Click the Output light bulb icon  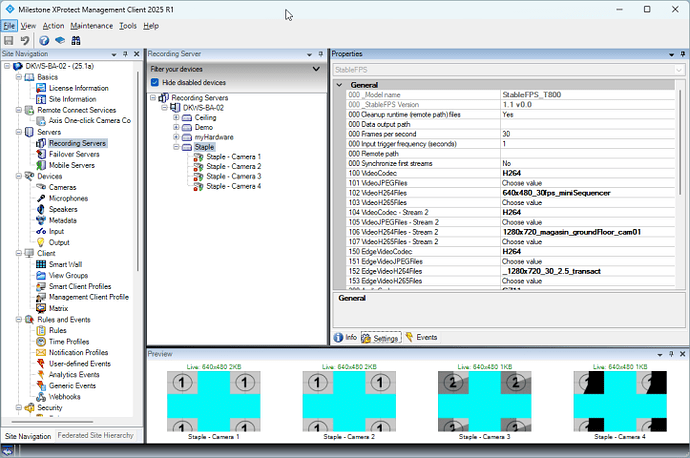[x=41, y=242]
